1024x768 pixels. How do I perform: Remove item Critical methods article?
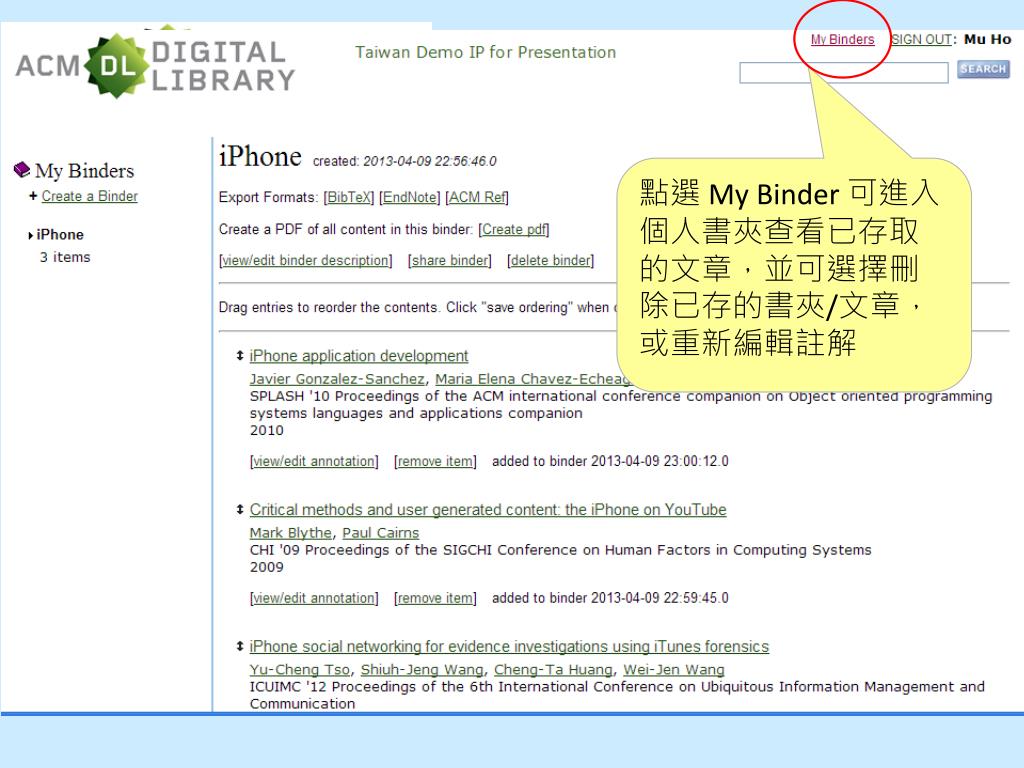tap(436, 598)
